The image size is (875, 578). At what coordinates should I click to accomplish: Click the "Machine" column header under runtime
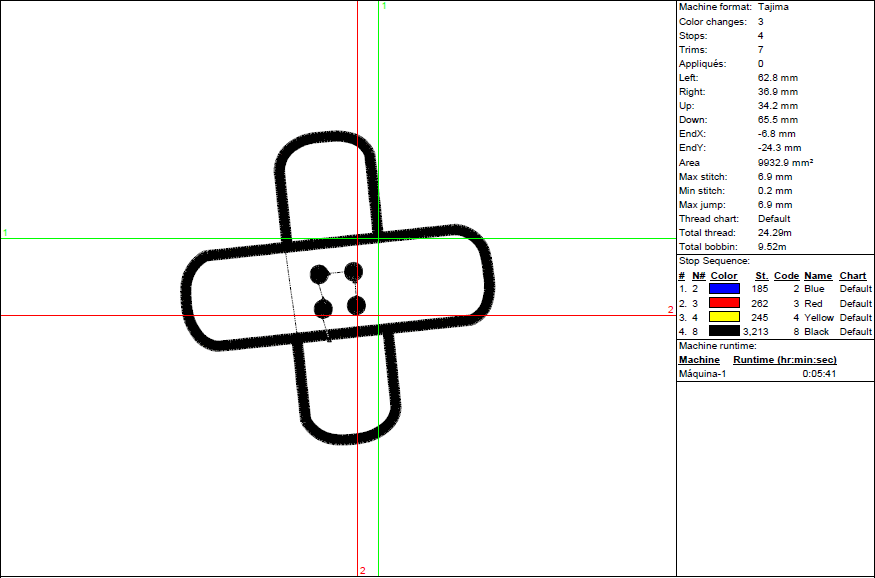[699, 359]
